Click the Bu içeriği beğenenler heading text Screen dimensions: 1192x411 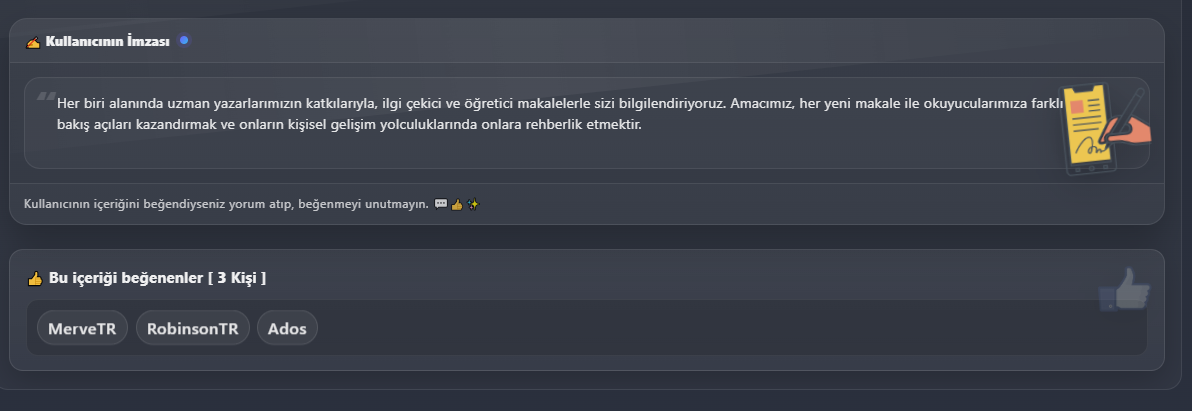coord(126,278)
